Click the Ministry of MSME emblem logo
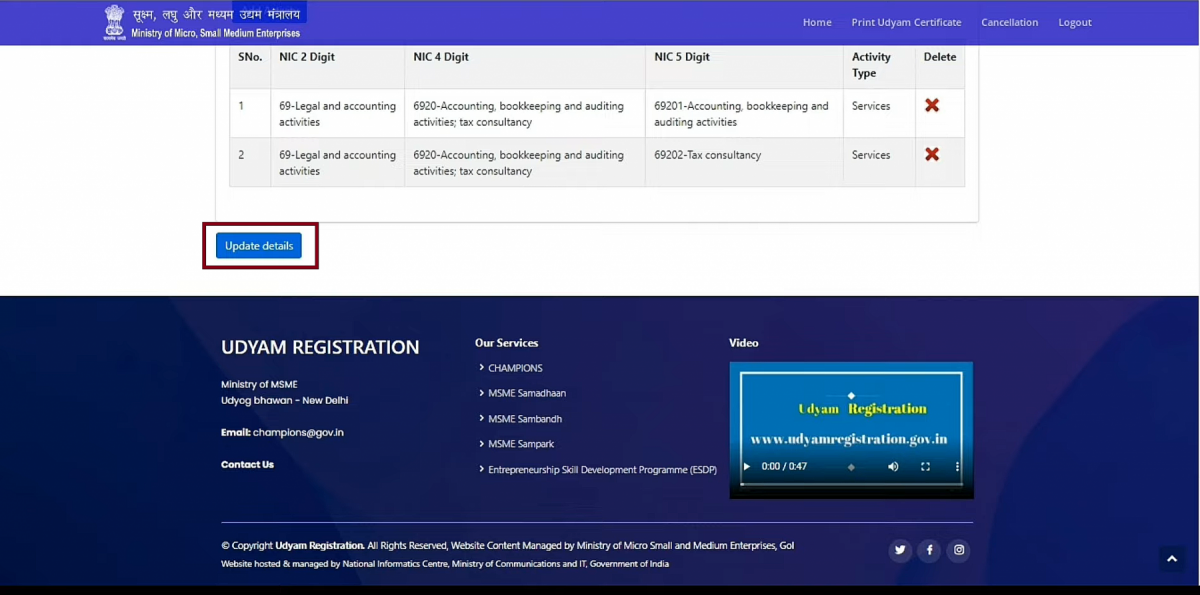 pos(113,21)
